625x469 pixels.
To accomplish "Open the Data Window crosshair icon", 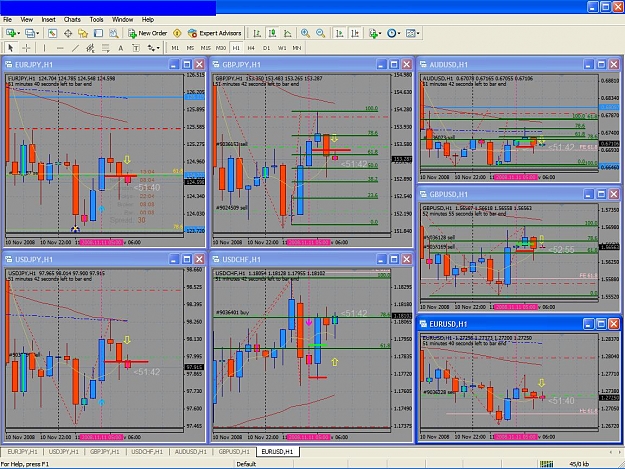I will click(x=68, y=33).
